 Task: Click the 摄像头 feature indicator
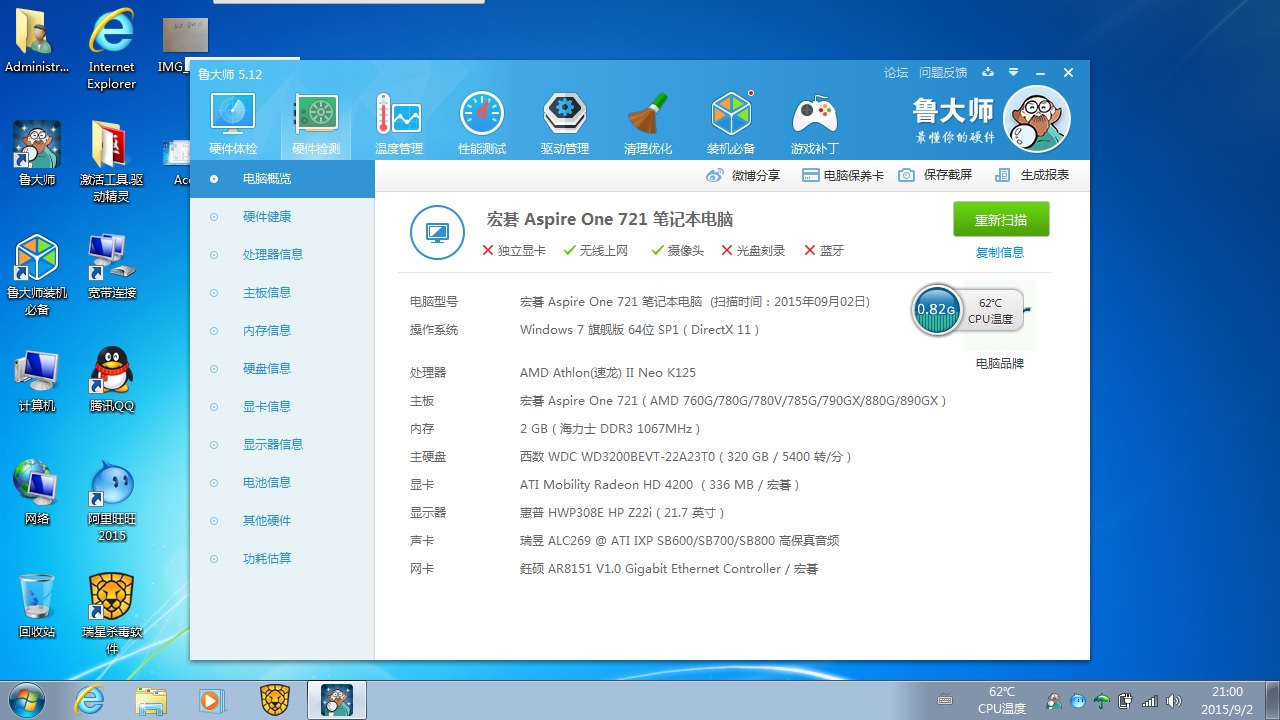click(x=677, y=251)
